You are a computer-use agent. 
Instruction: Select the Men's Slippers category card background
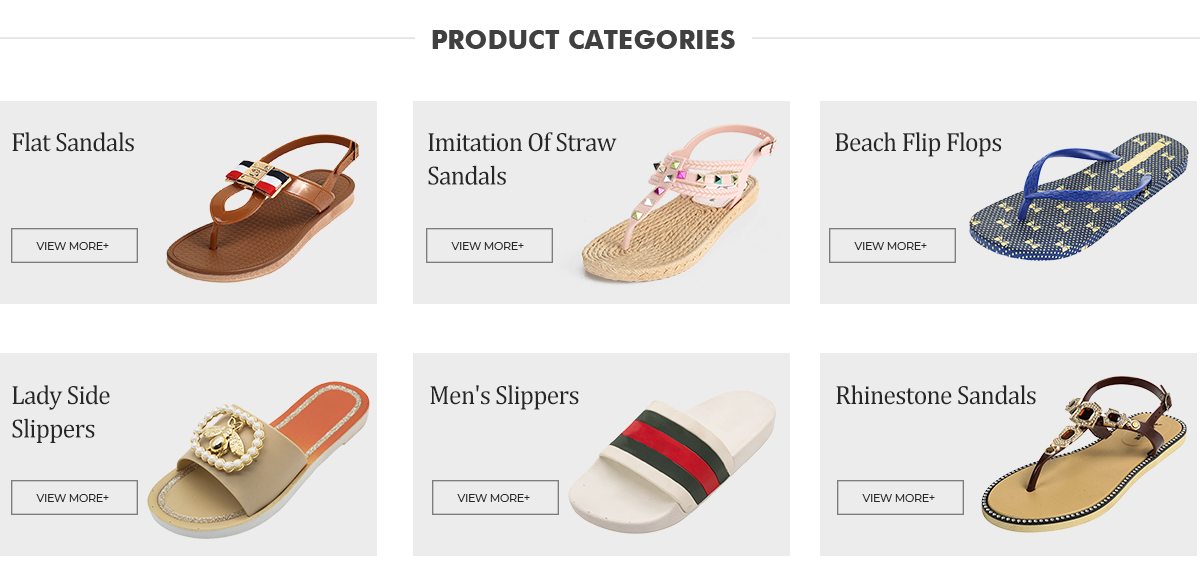601,454
